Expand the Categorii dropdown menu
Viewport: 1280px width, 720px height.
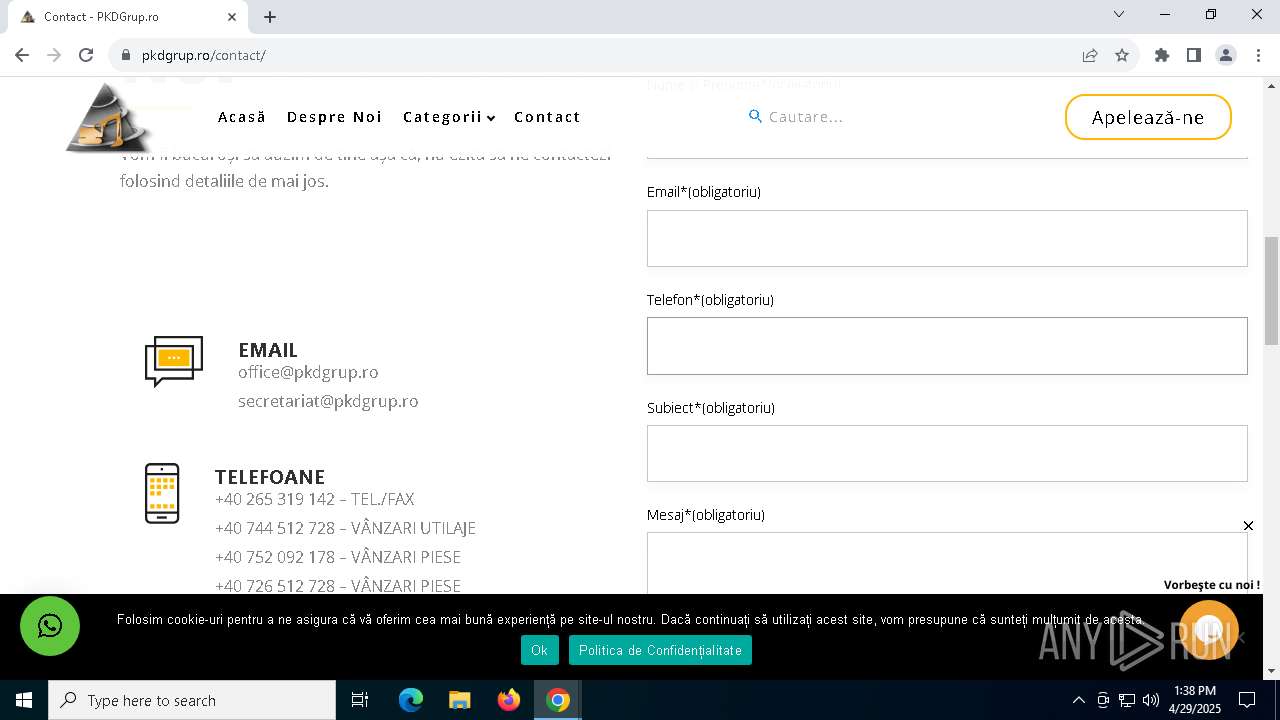click(449, 117)
